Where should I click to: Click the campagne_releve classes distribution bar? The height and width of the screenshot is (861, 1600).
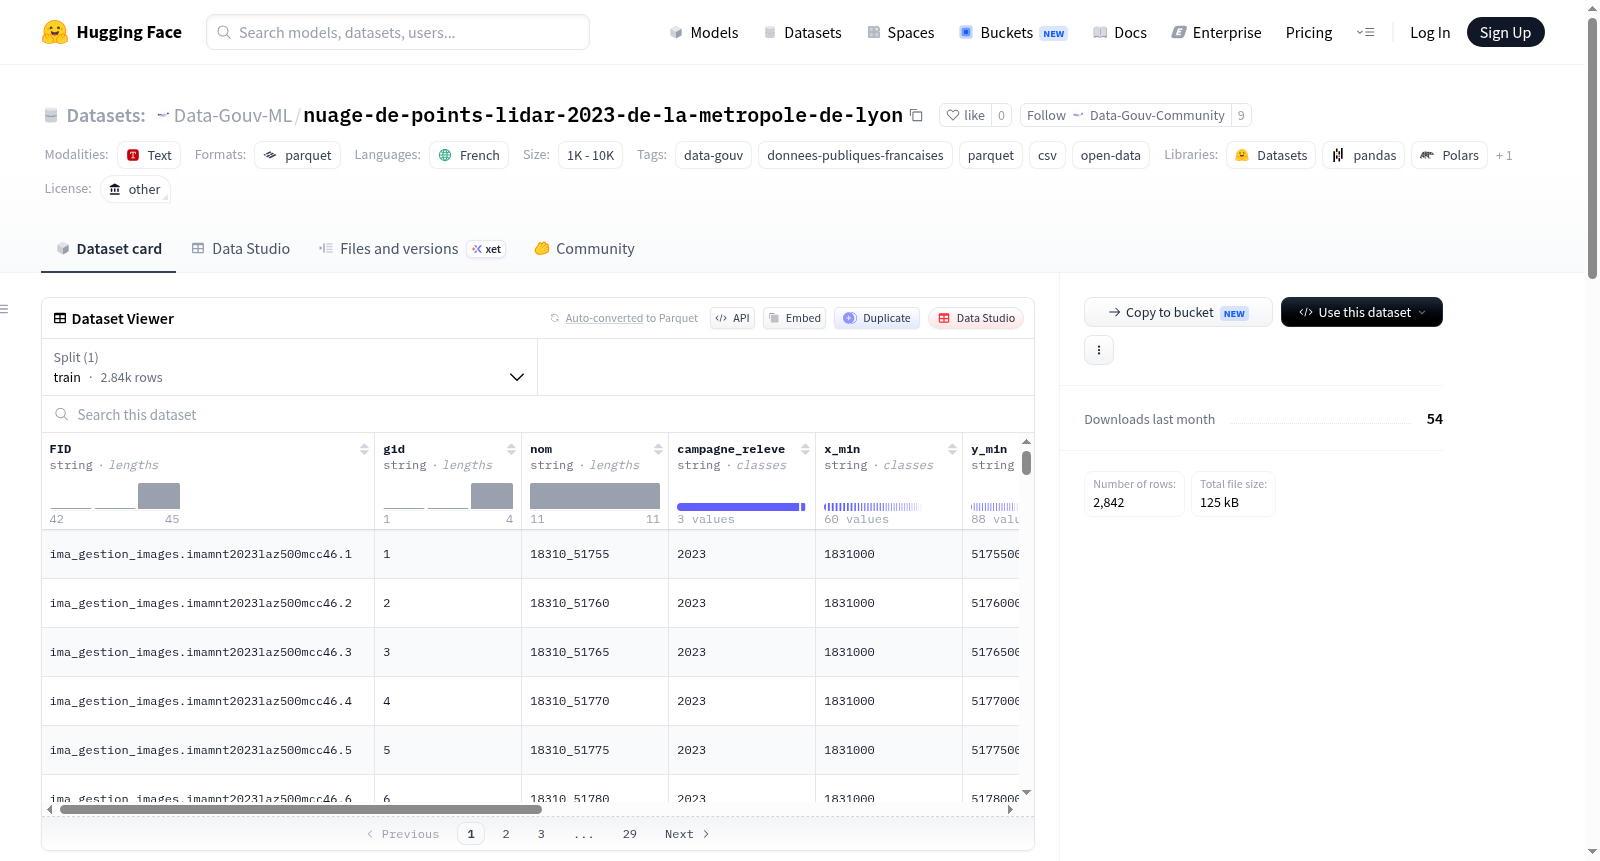(x=741, y=507)
